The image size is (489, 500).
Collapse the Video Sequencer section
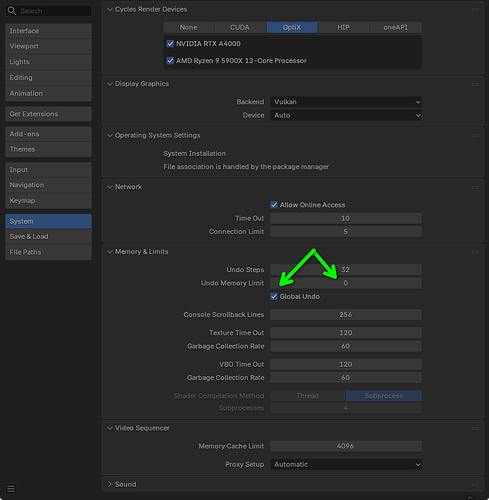(x=110, y=428)
